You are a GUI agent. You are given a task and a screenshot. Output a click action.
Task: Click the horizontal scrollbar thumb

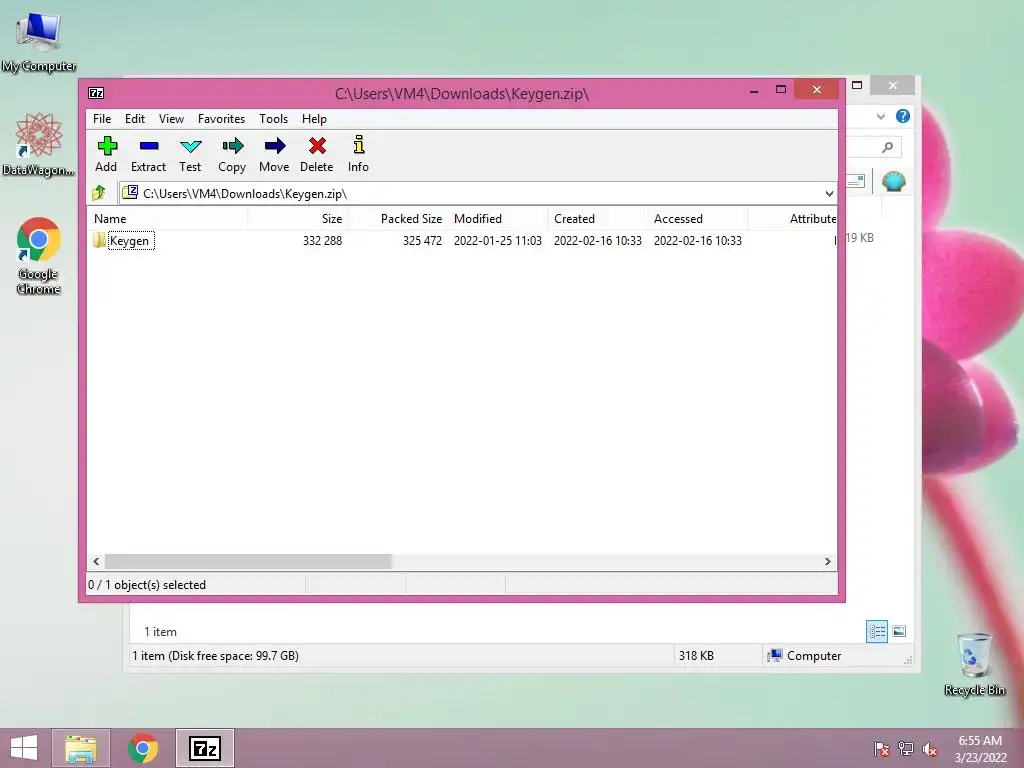click(248, 561)
